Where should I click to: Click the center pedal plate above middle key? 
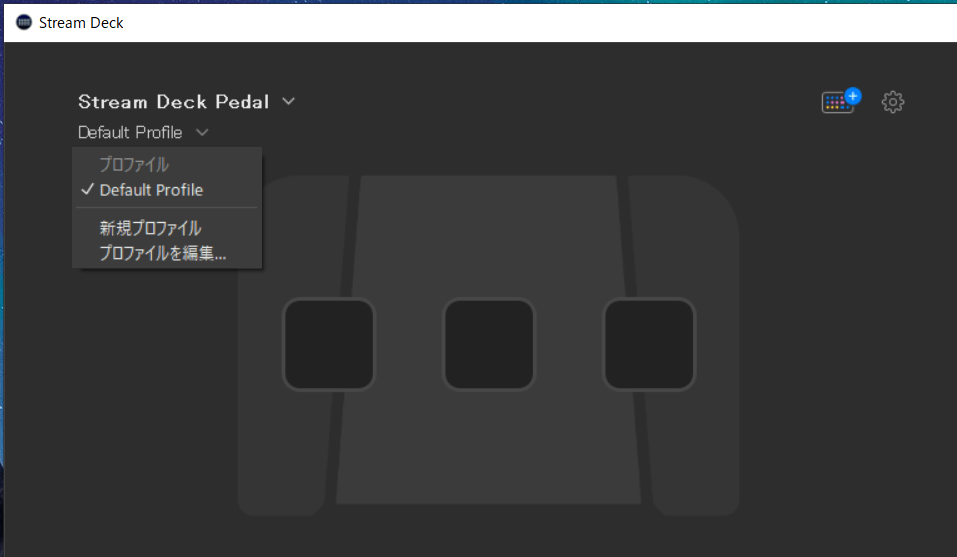(x=489, y=235)
